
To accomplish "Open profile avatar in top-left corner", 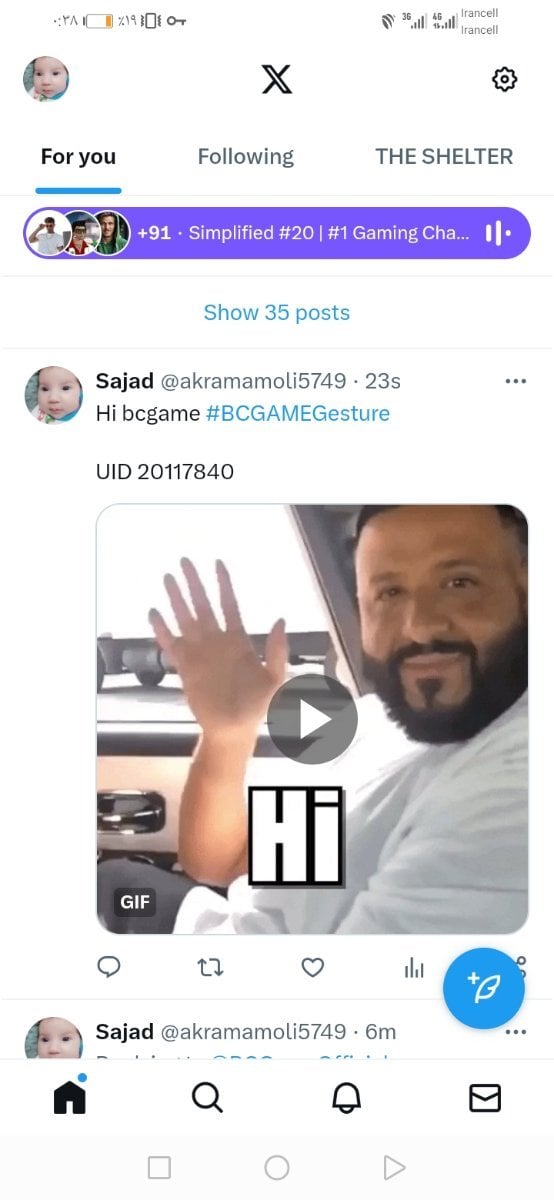I will pyautogui.click(x=46, y=79).
